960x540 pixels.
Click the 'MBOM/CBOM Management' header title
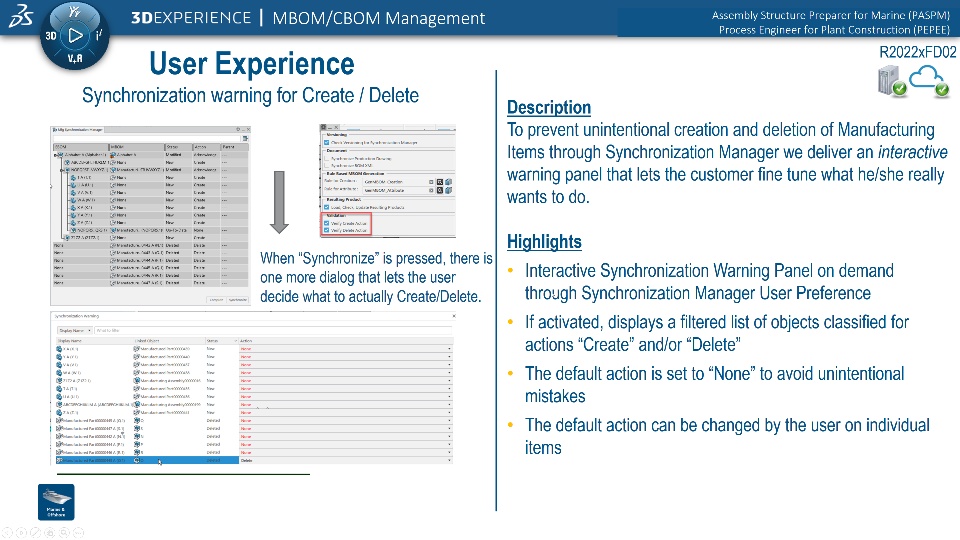pos(378,18)
